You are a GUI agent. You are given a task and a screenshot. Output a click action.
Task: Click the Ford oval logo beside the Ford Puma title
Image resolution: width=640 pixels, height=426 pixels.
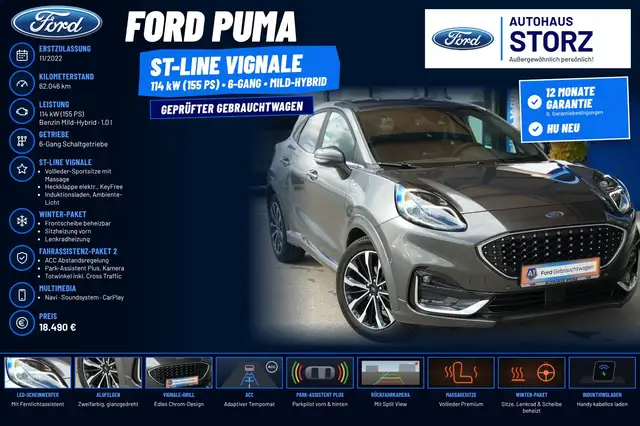(x=56, y=23)
